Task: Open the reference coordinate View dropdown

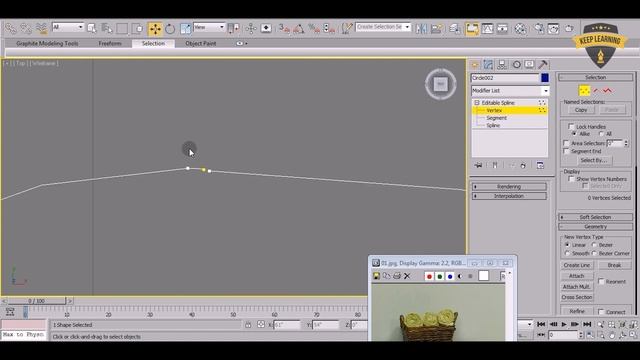Action: 222,27
